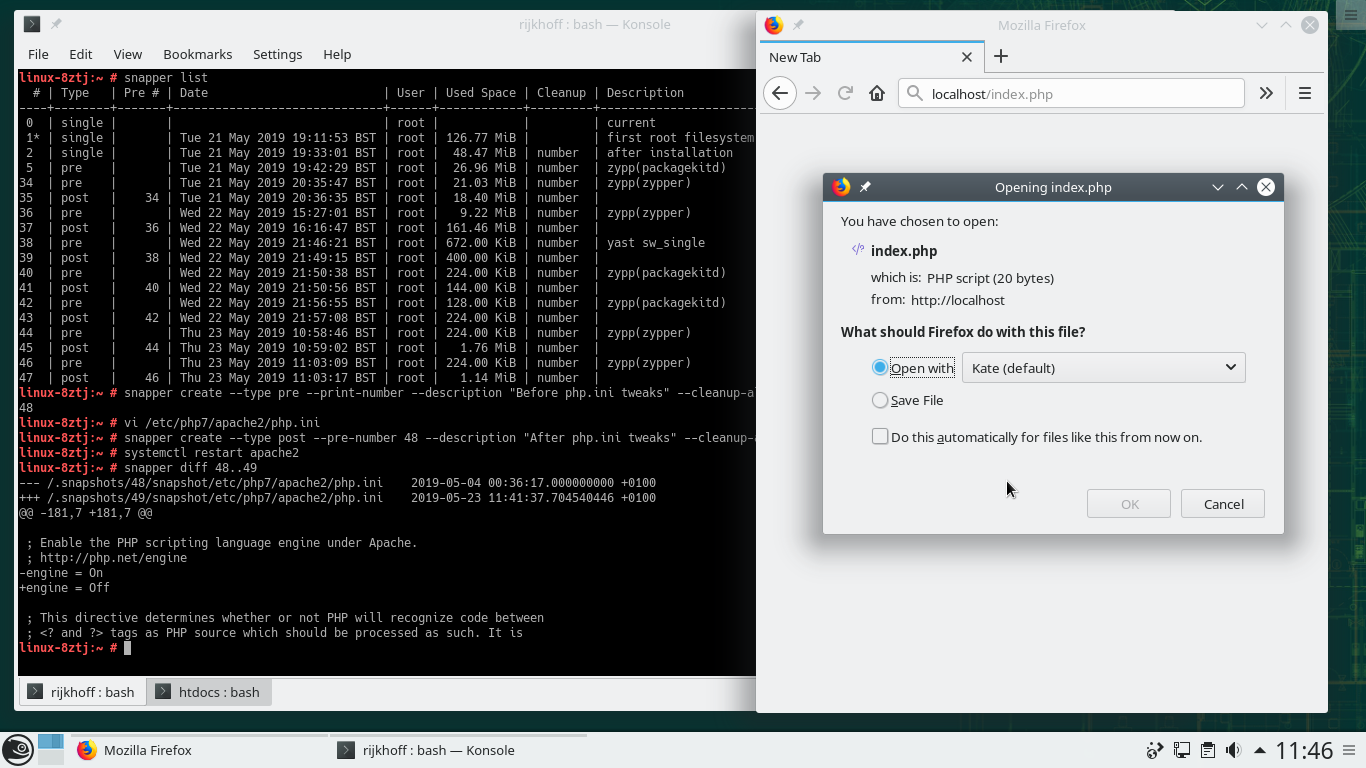Go to Firefox home page

[877, 93]
